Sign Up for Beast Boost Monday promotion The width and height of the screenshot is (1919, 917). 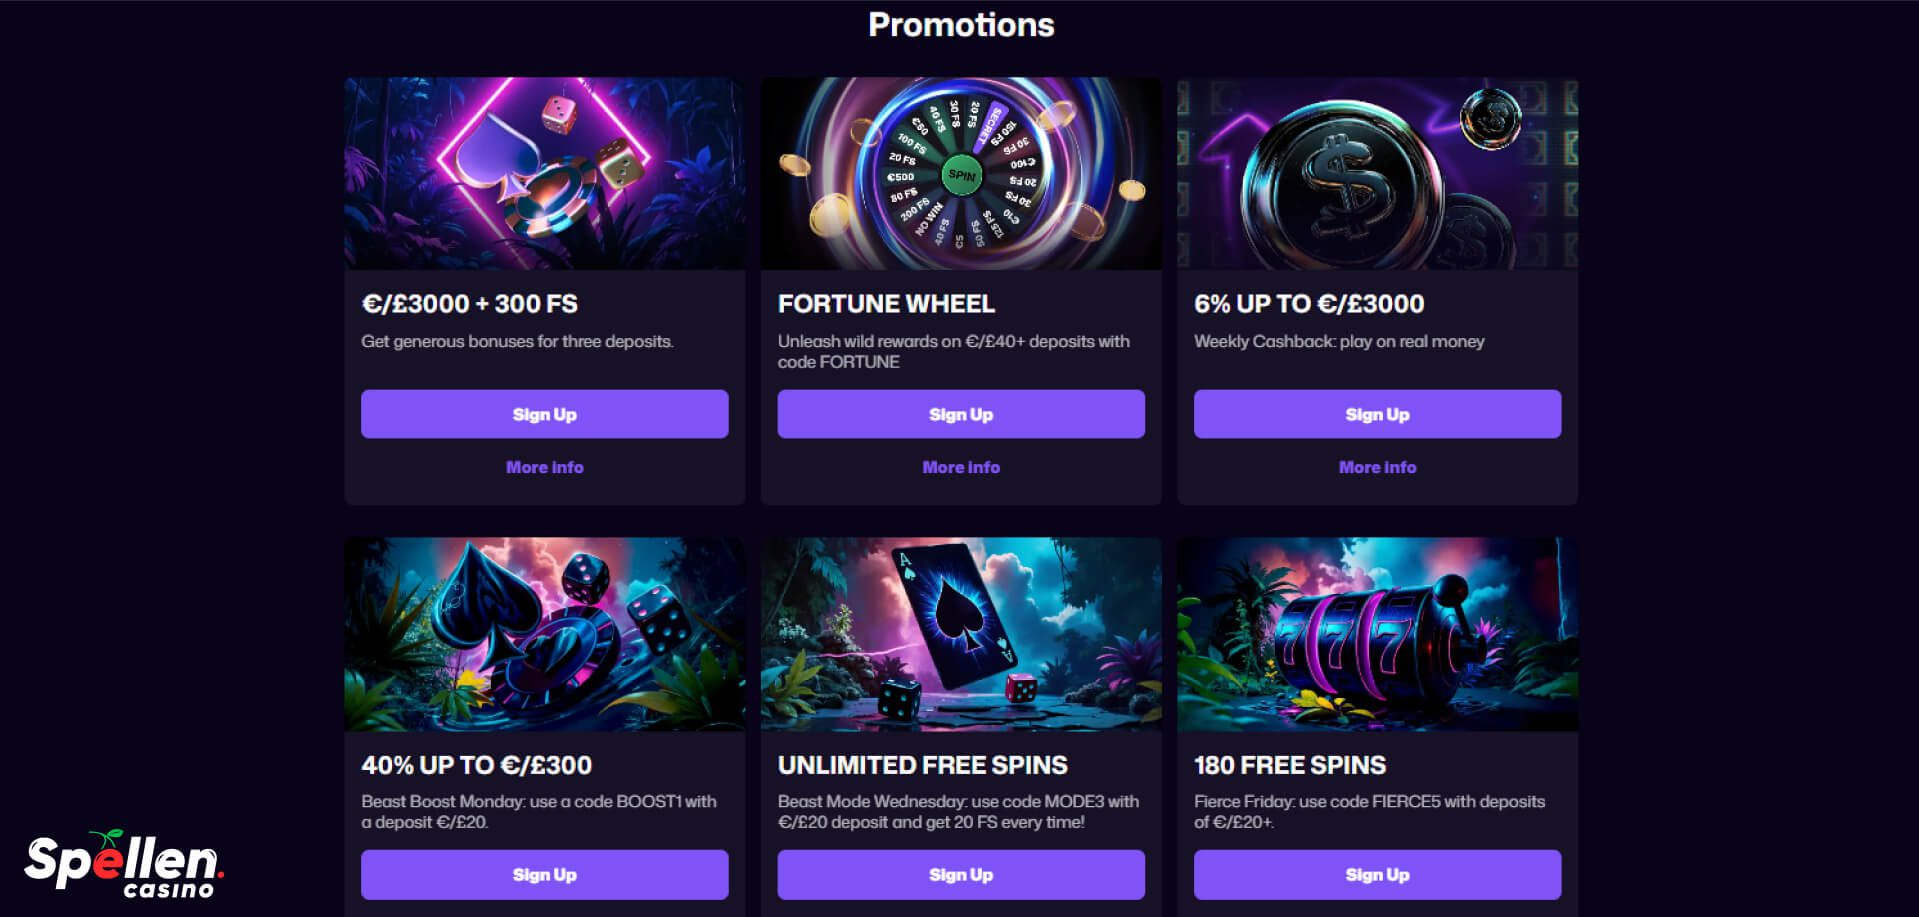pyautogui.click(x=545, y=873)
